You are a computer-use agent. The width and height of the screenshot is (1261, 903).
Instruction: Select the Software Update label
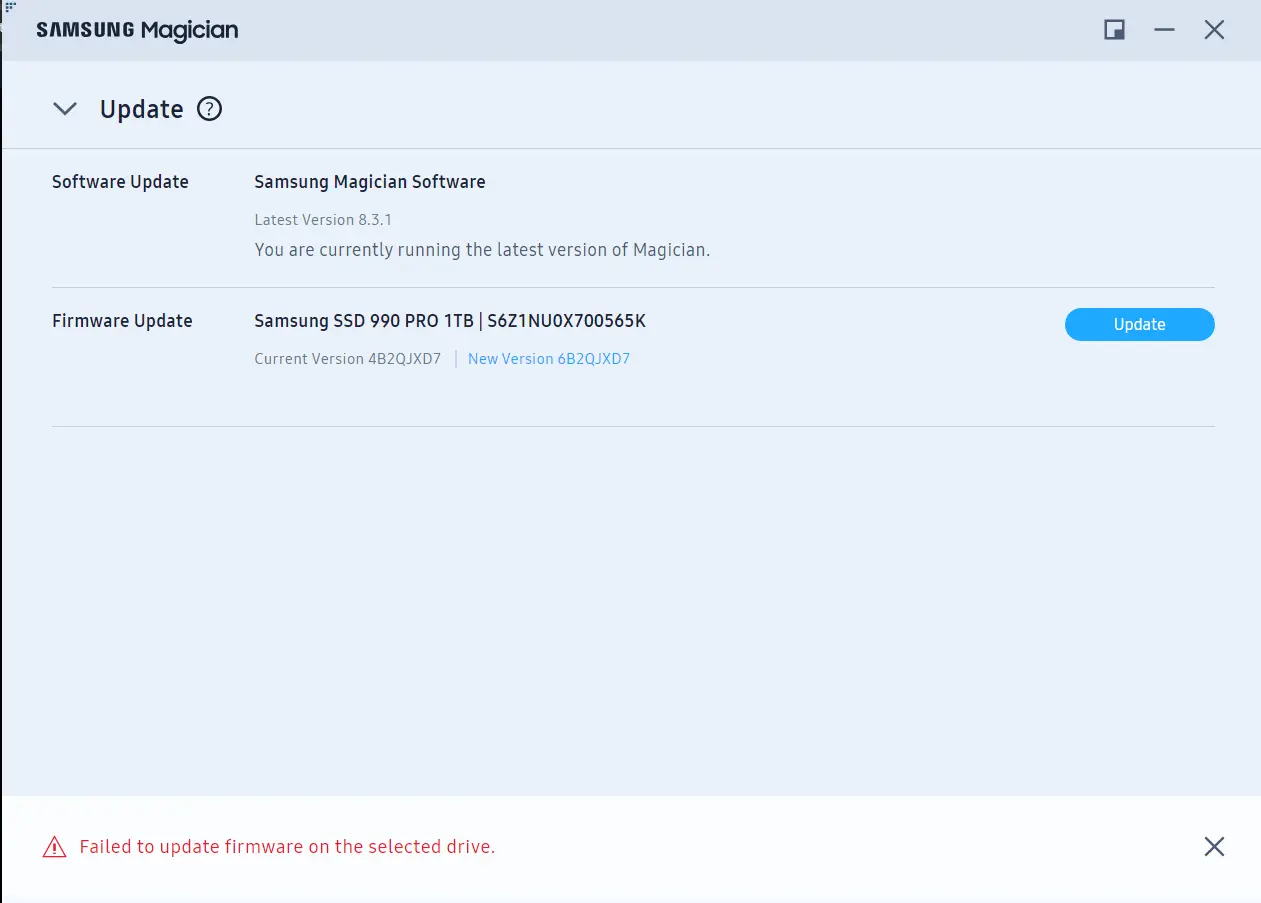[x=120, y=182]
